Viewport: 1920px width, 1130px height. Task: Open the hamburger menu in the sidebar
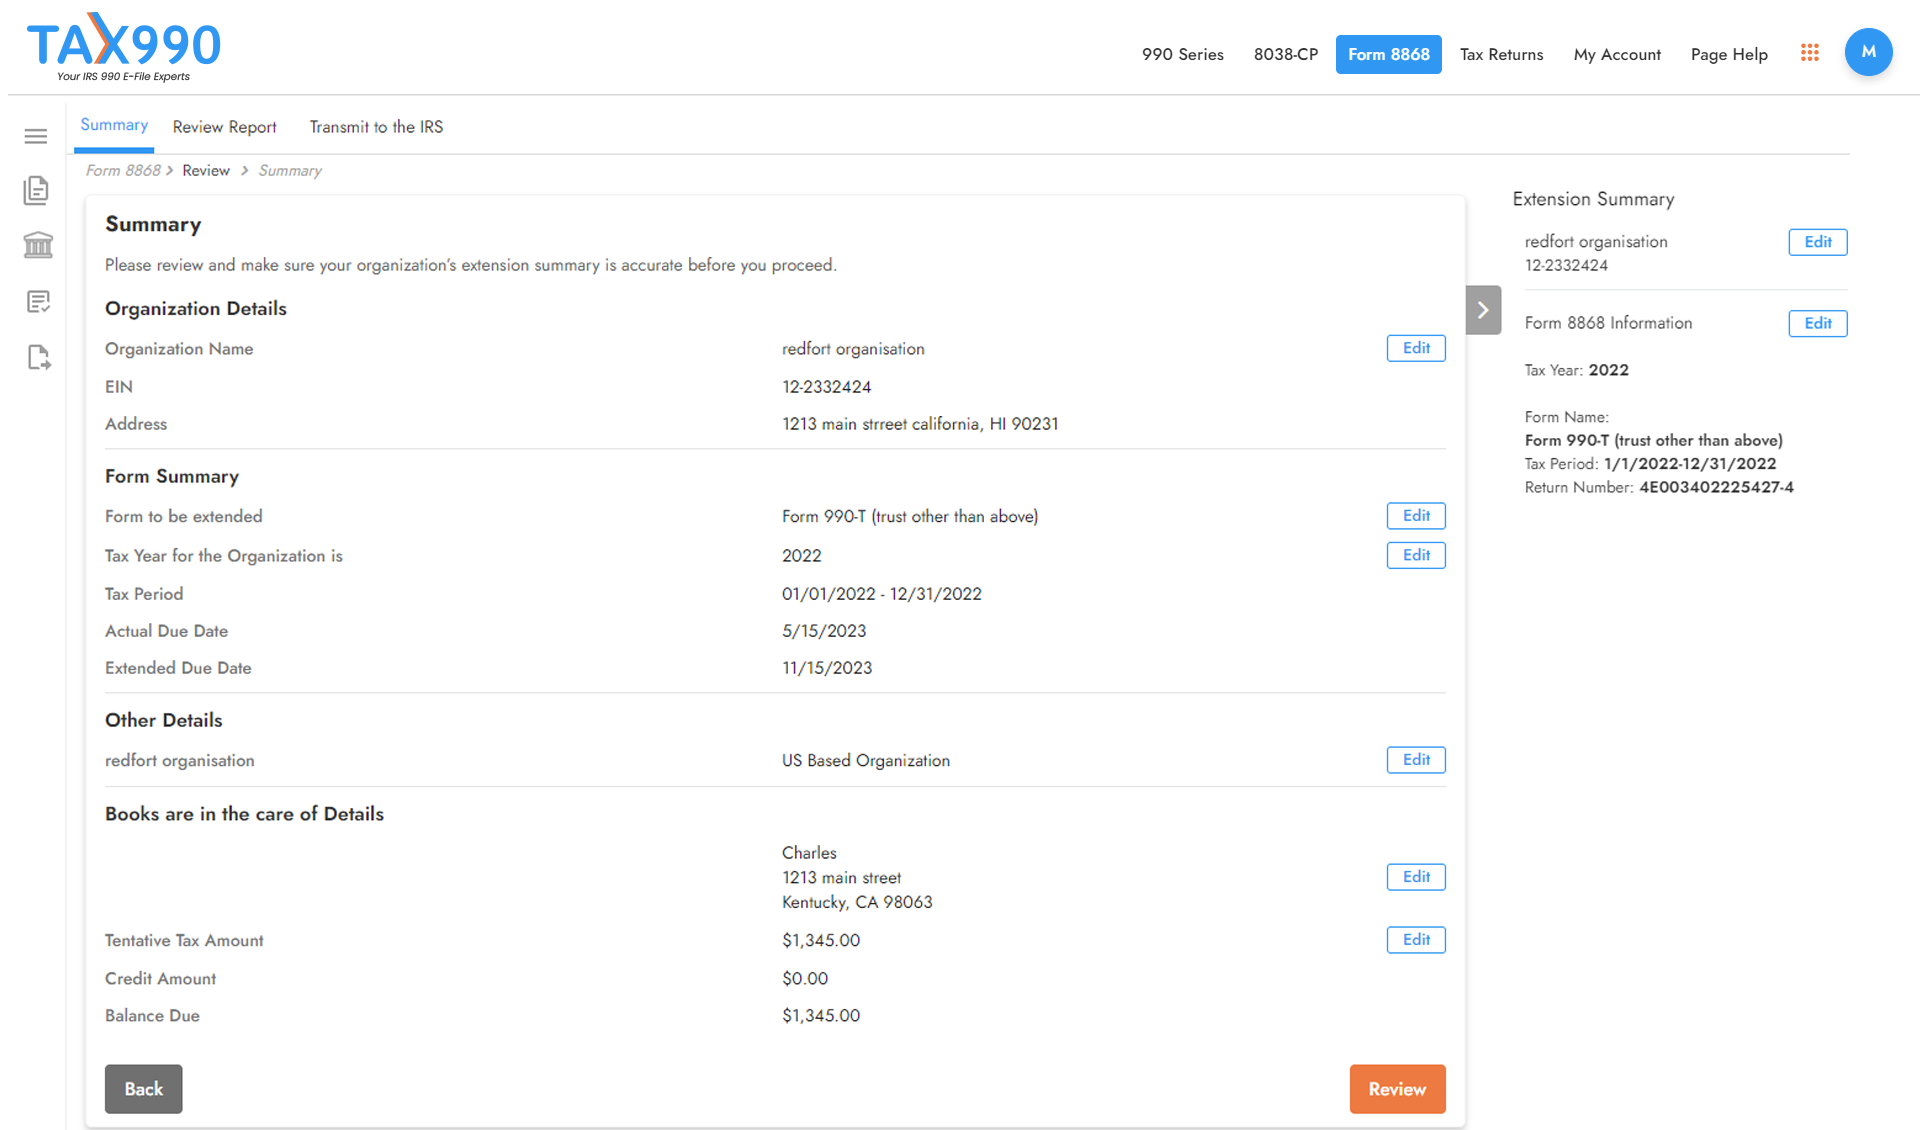point(36,136)
